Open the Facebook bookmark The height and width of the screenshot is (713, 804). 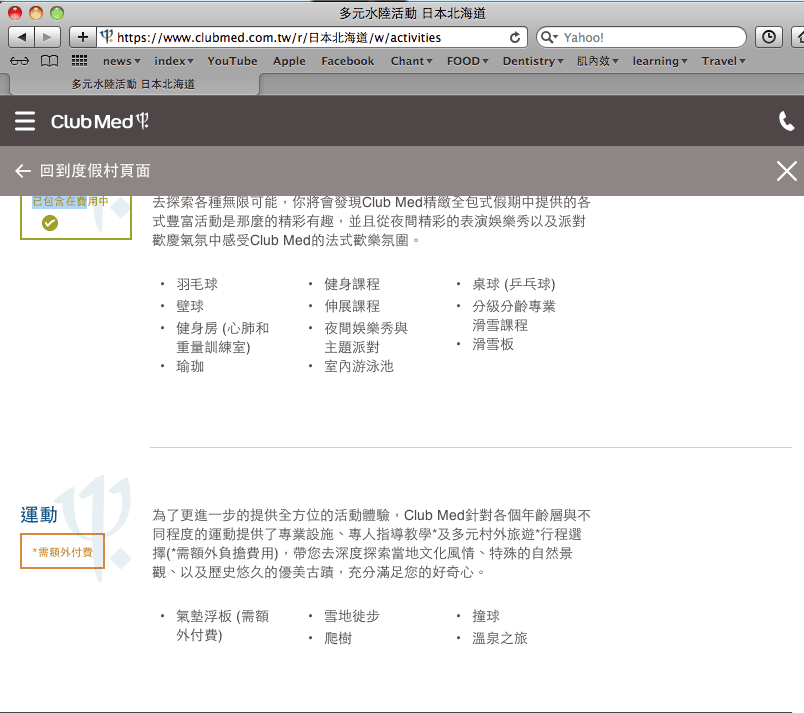(348, 61)
